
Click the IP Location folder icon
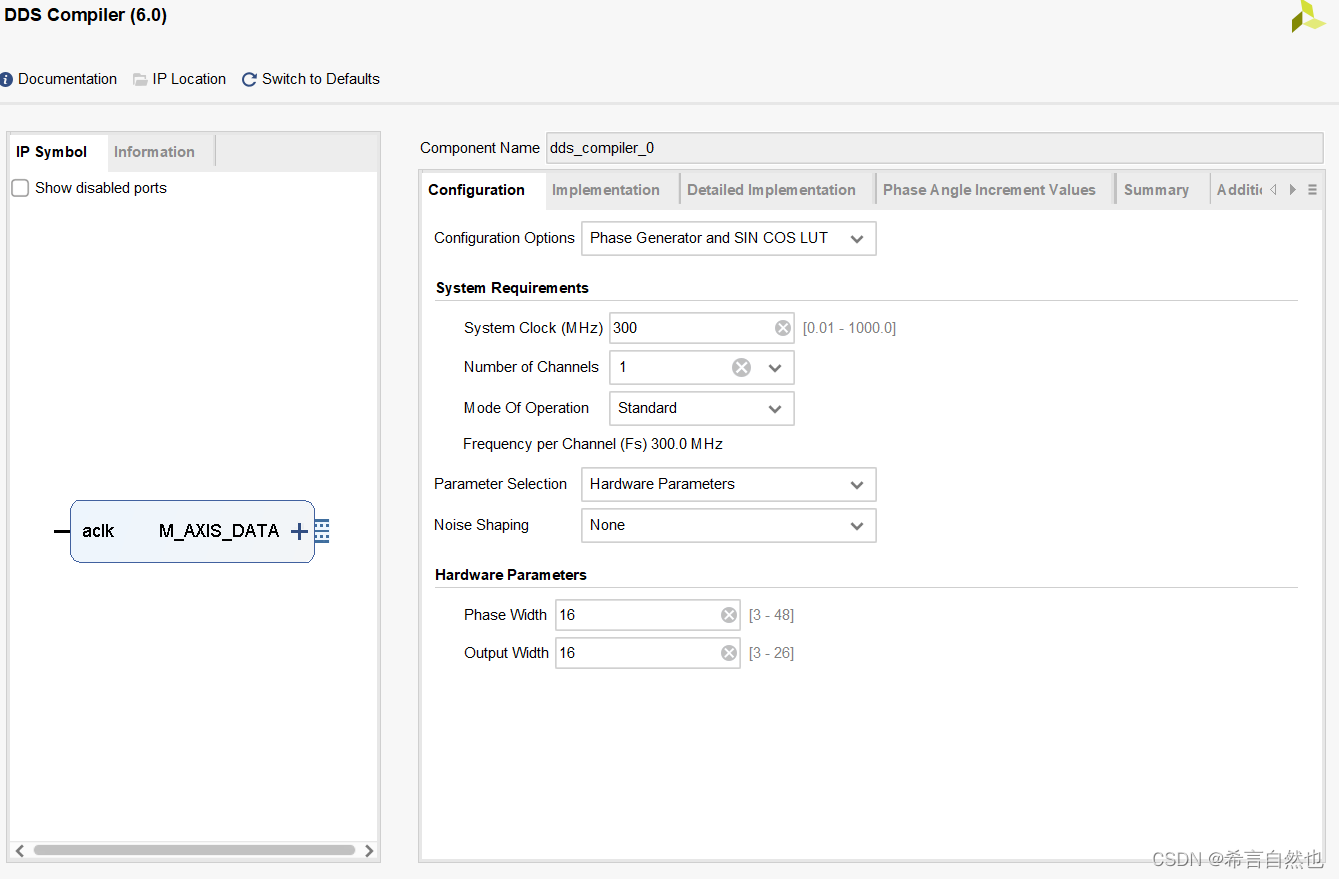(140, 79)
